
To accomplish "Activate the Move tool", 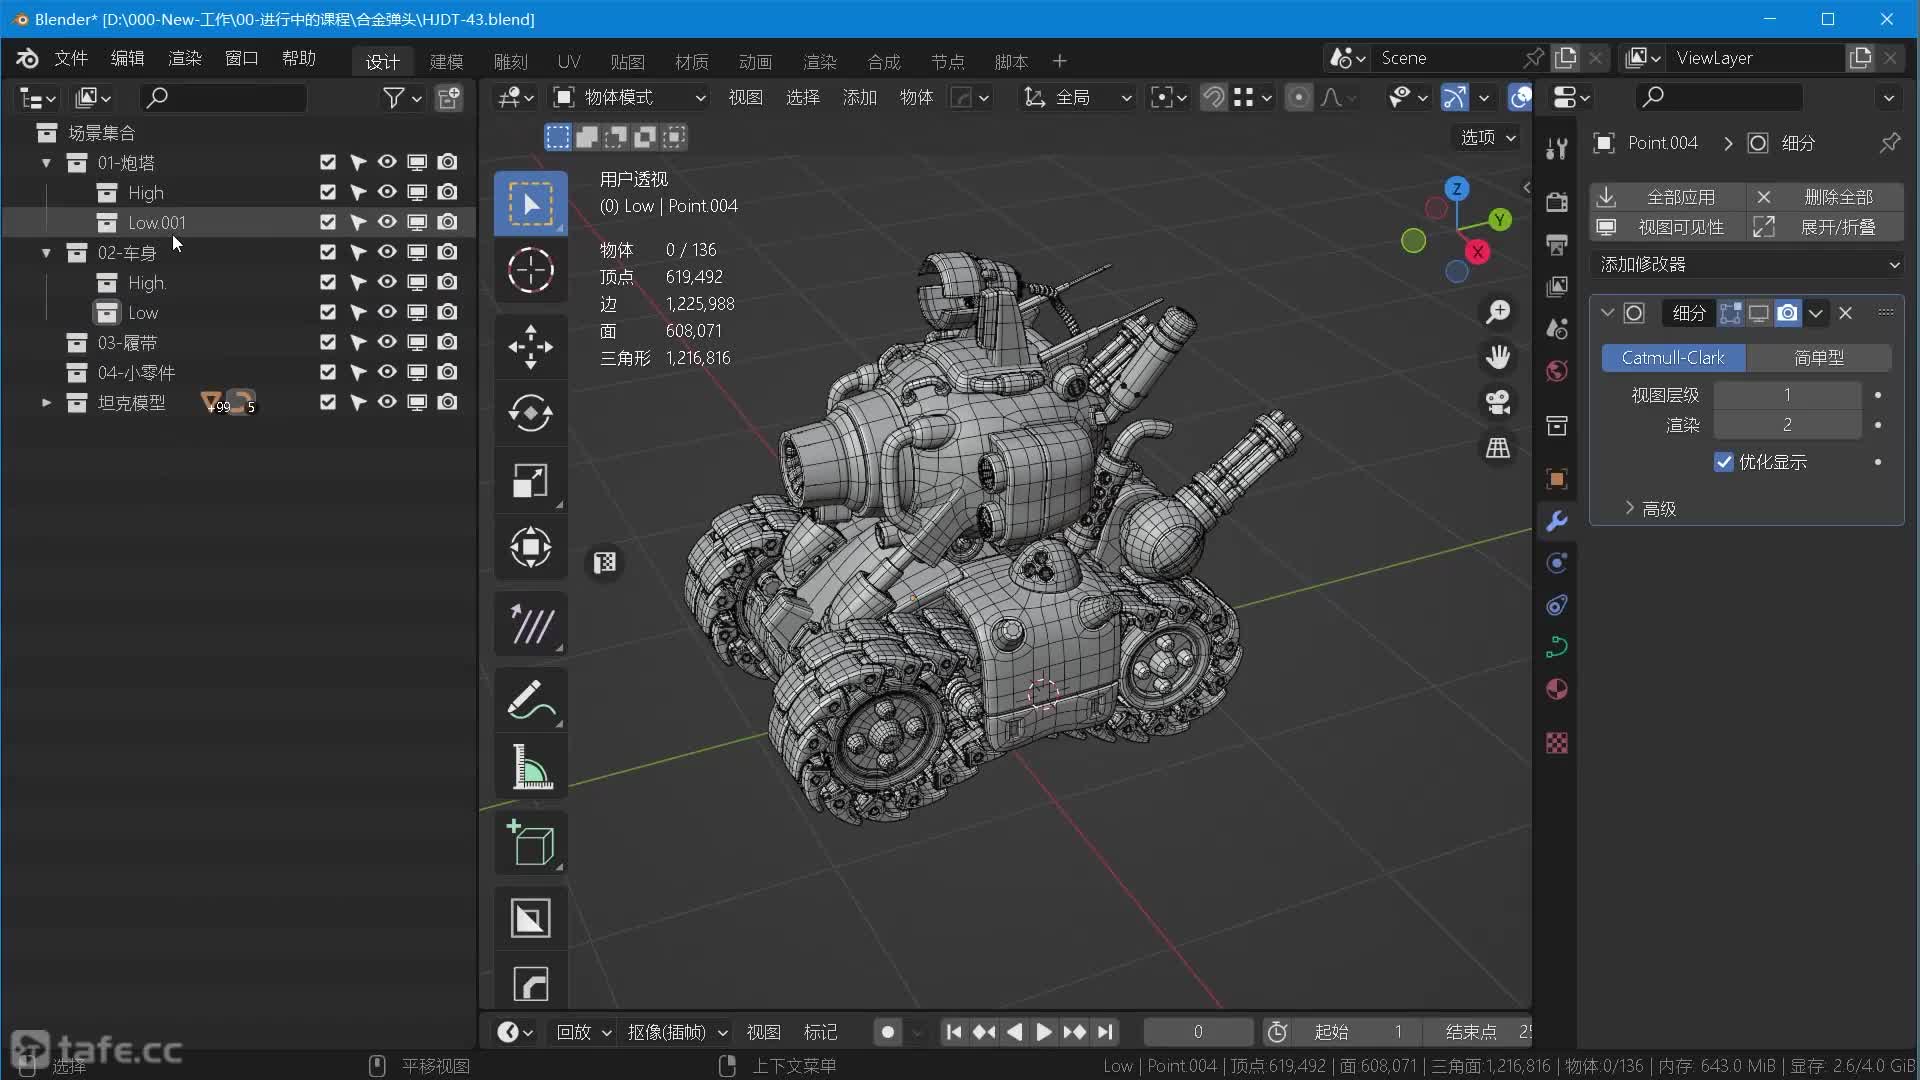I will (530, 347).
